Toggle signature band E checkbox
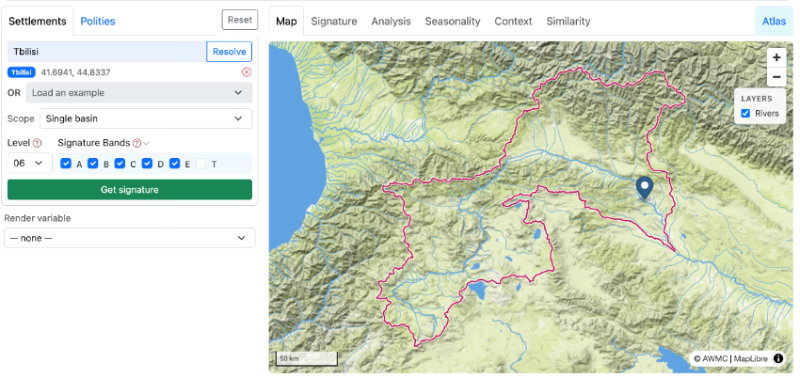This screenshot has width=800, height=378. [174, 163]
